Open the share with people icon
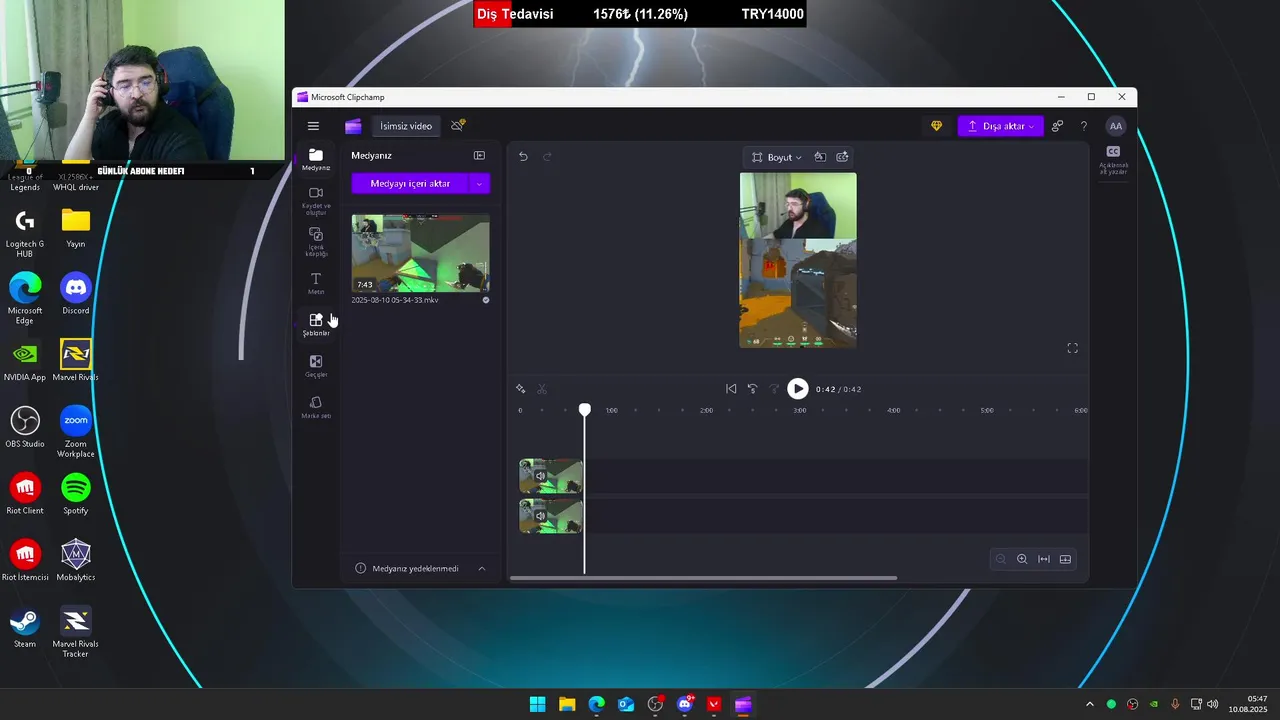This screenshot has height=720, width=1280. point(1057,126)
